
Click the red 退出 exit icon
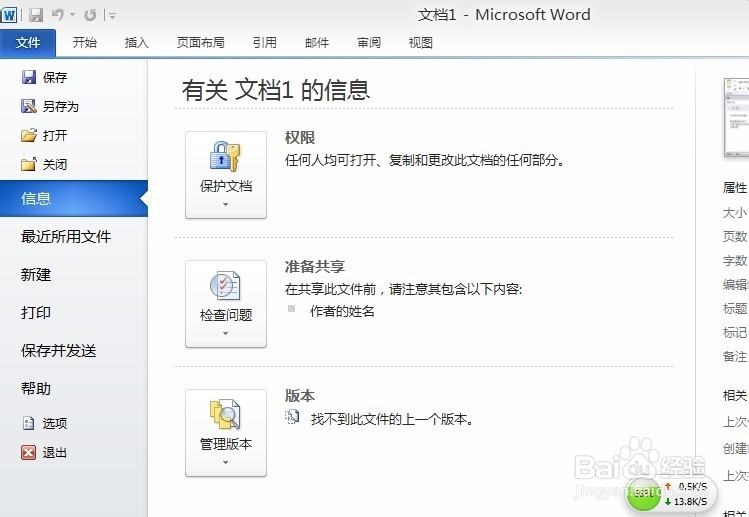[29, 452]
